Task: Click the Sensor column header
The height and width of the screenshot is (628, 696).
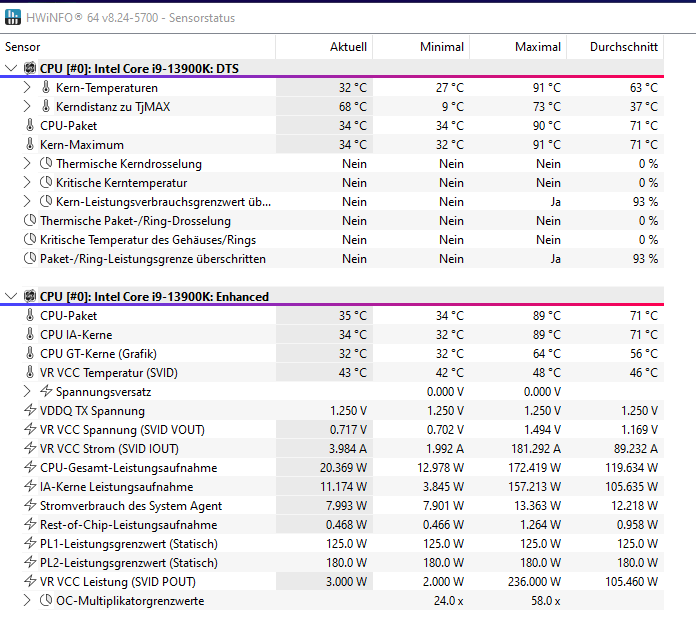Action: (138, 47)
